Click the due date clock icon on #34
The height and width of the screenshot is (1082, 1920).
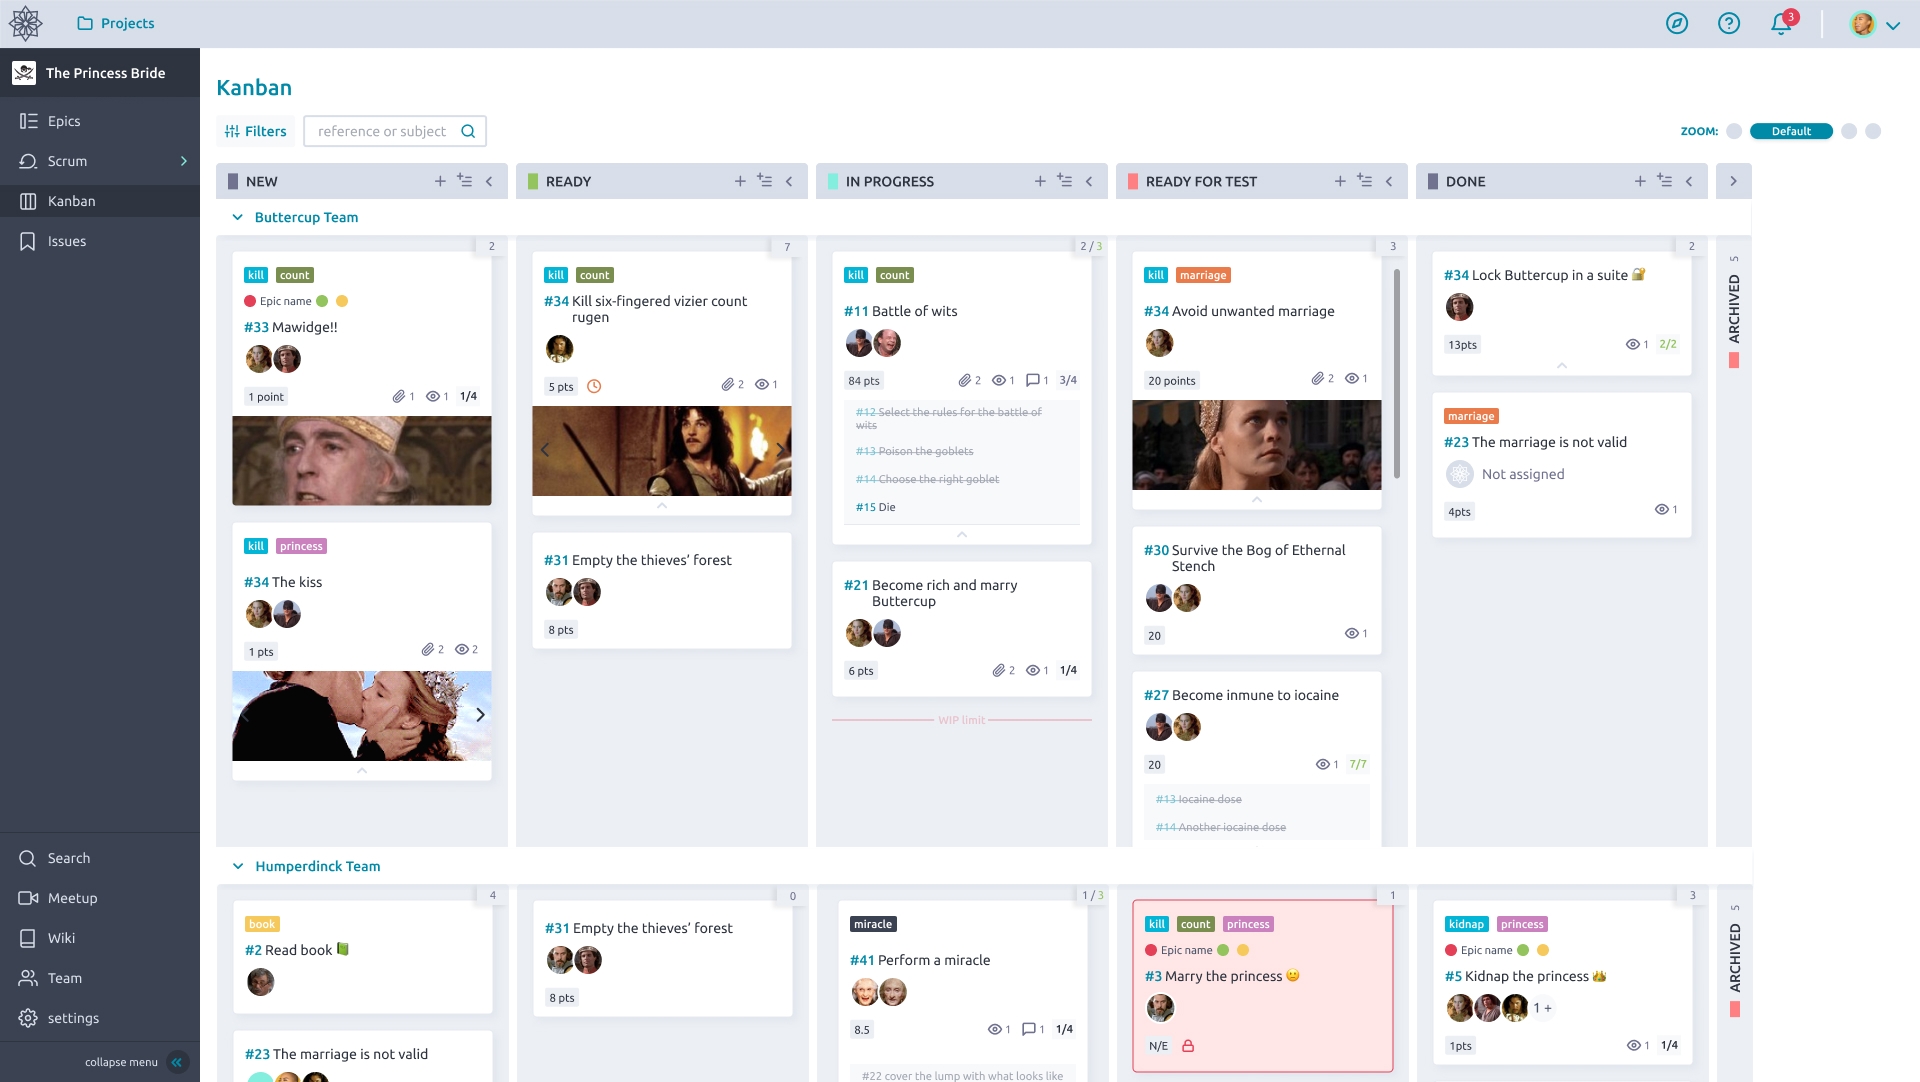[595, 385]
